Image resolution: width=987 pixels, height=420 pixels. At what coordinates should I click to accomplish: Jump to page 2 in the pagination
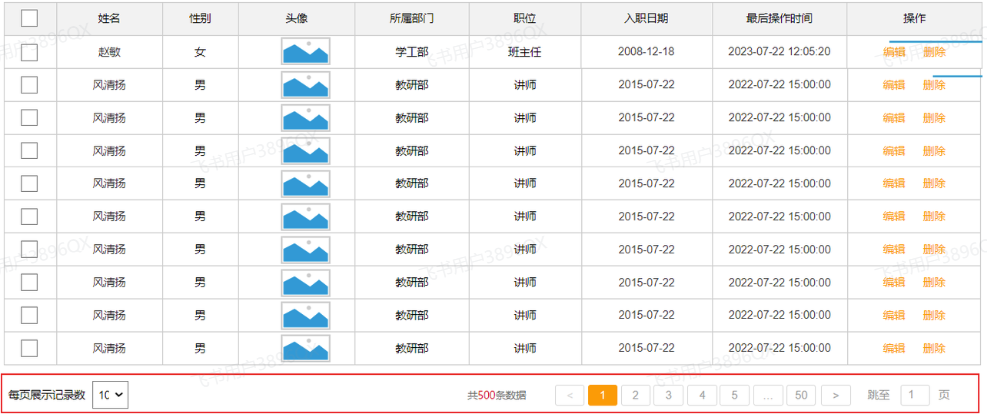tap(636, 395)
